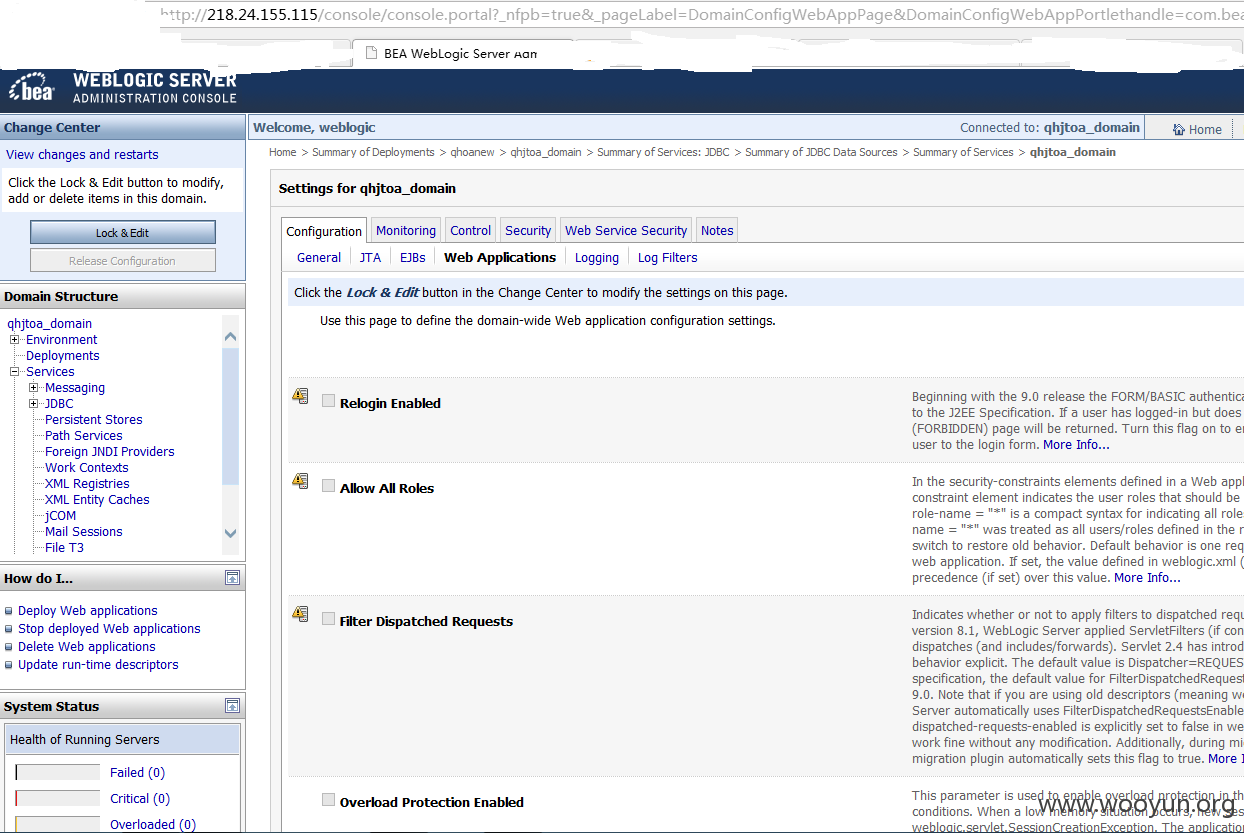Toggle Allow All Roles checkbox
The height and width of the screenshot is (833, 1244).
point(328,486)
